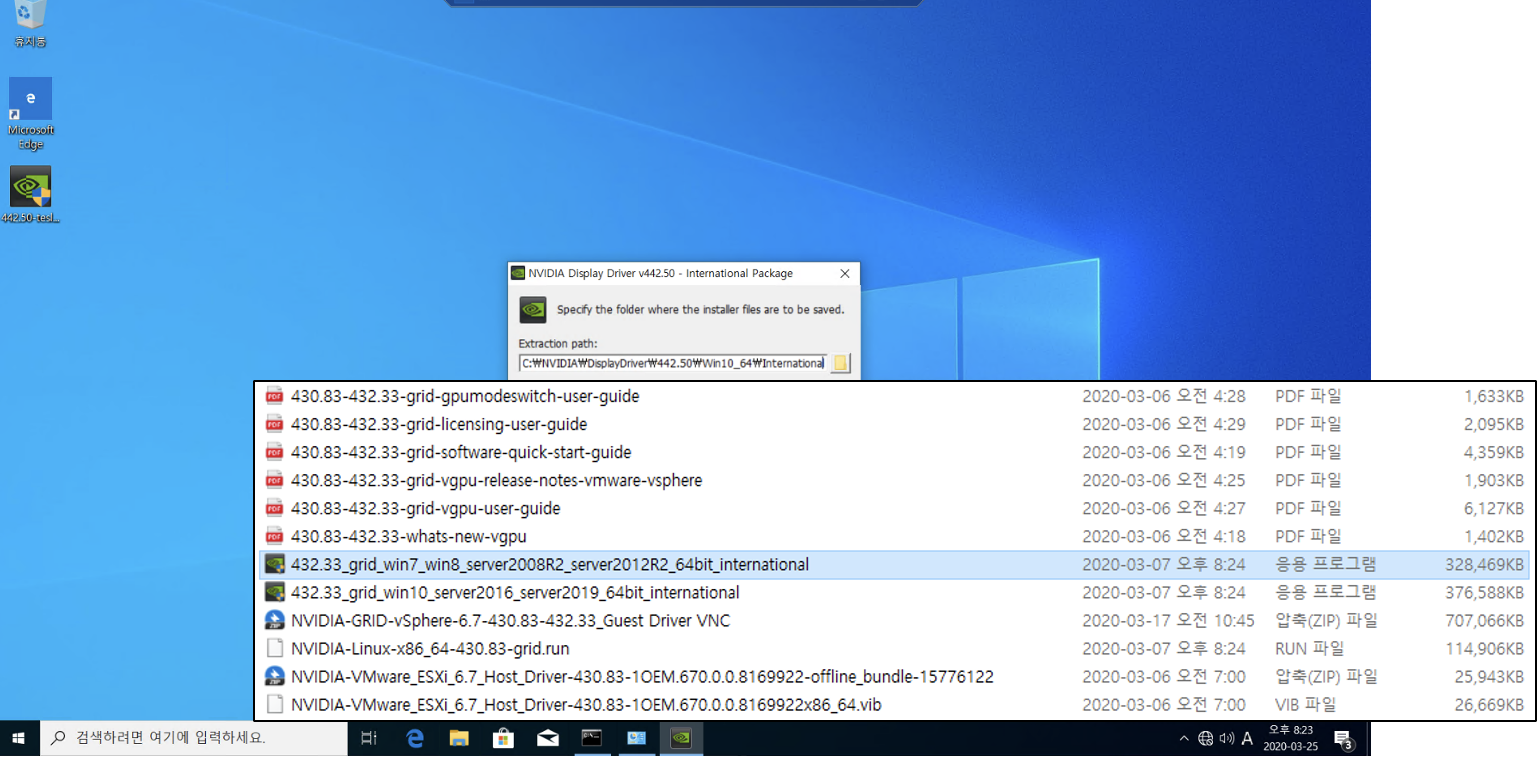The image size is (1538, 758).
Task: Close the NVIDIA Display Driver dialog
Action: point(845,273)
